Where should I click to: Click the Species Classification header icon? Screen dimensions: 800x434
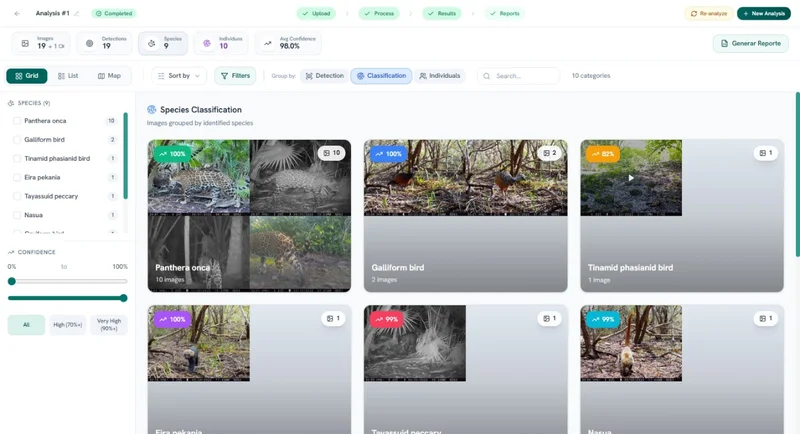coord(152,110)
